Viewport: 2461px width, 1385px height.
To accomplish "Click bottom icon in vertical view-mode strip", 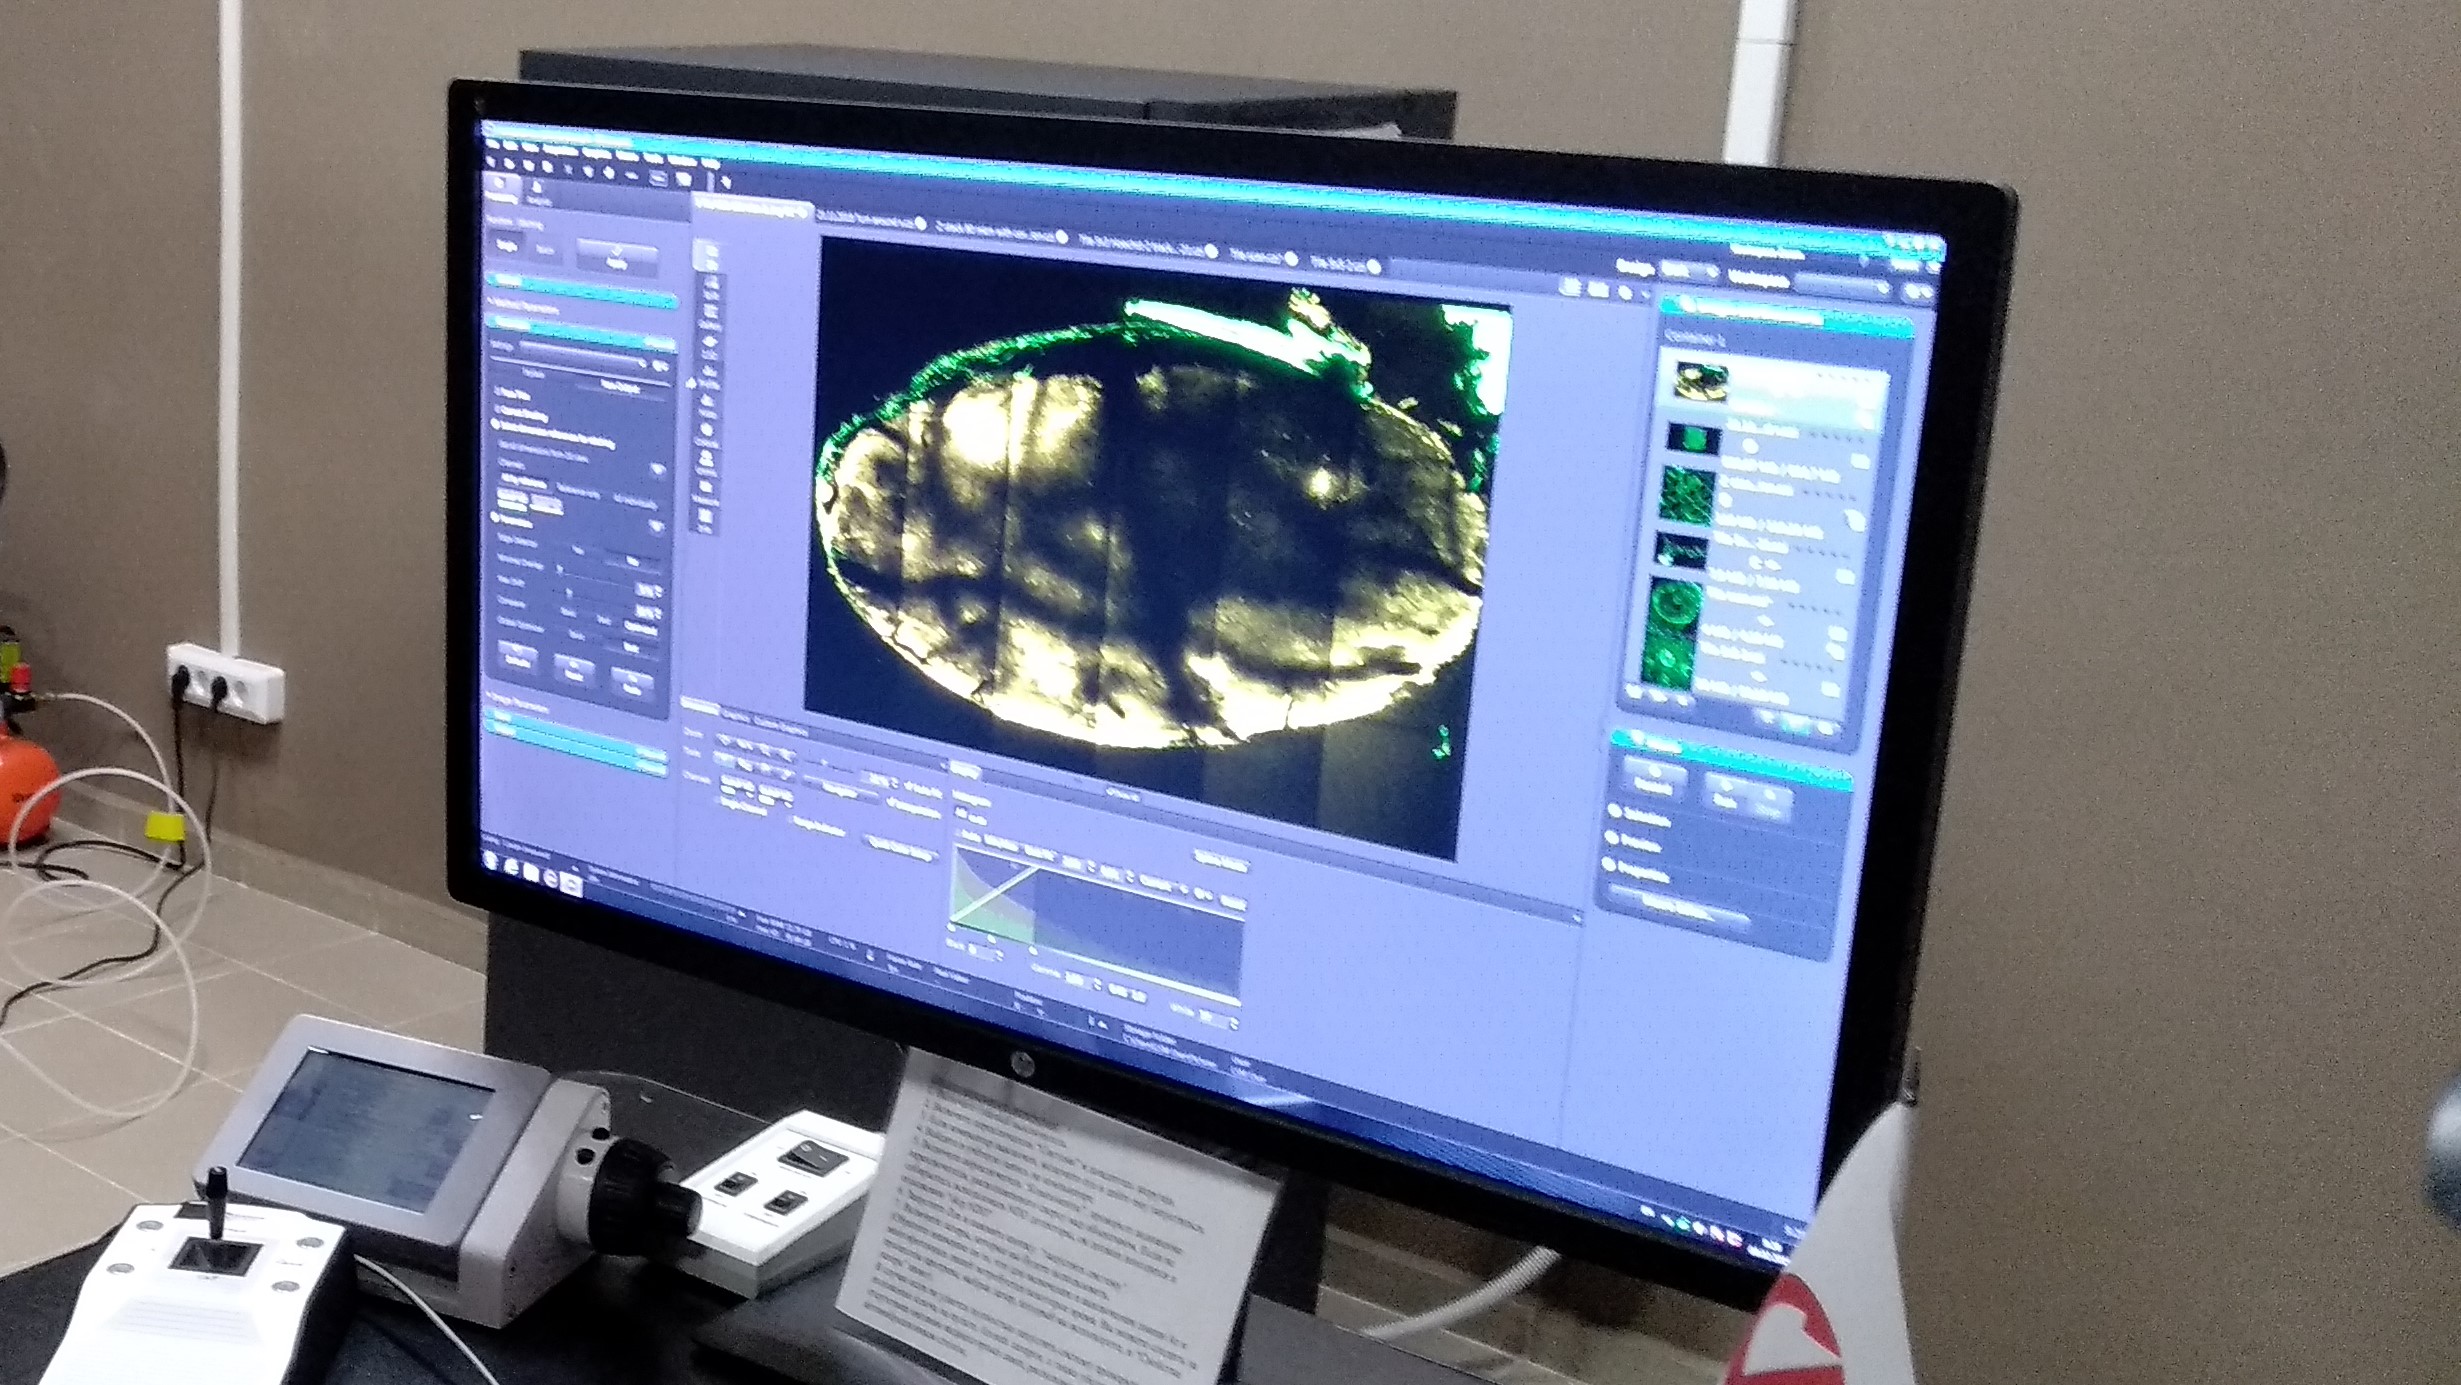I will (705, 521).
